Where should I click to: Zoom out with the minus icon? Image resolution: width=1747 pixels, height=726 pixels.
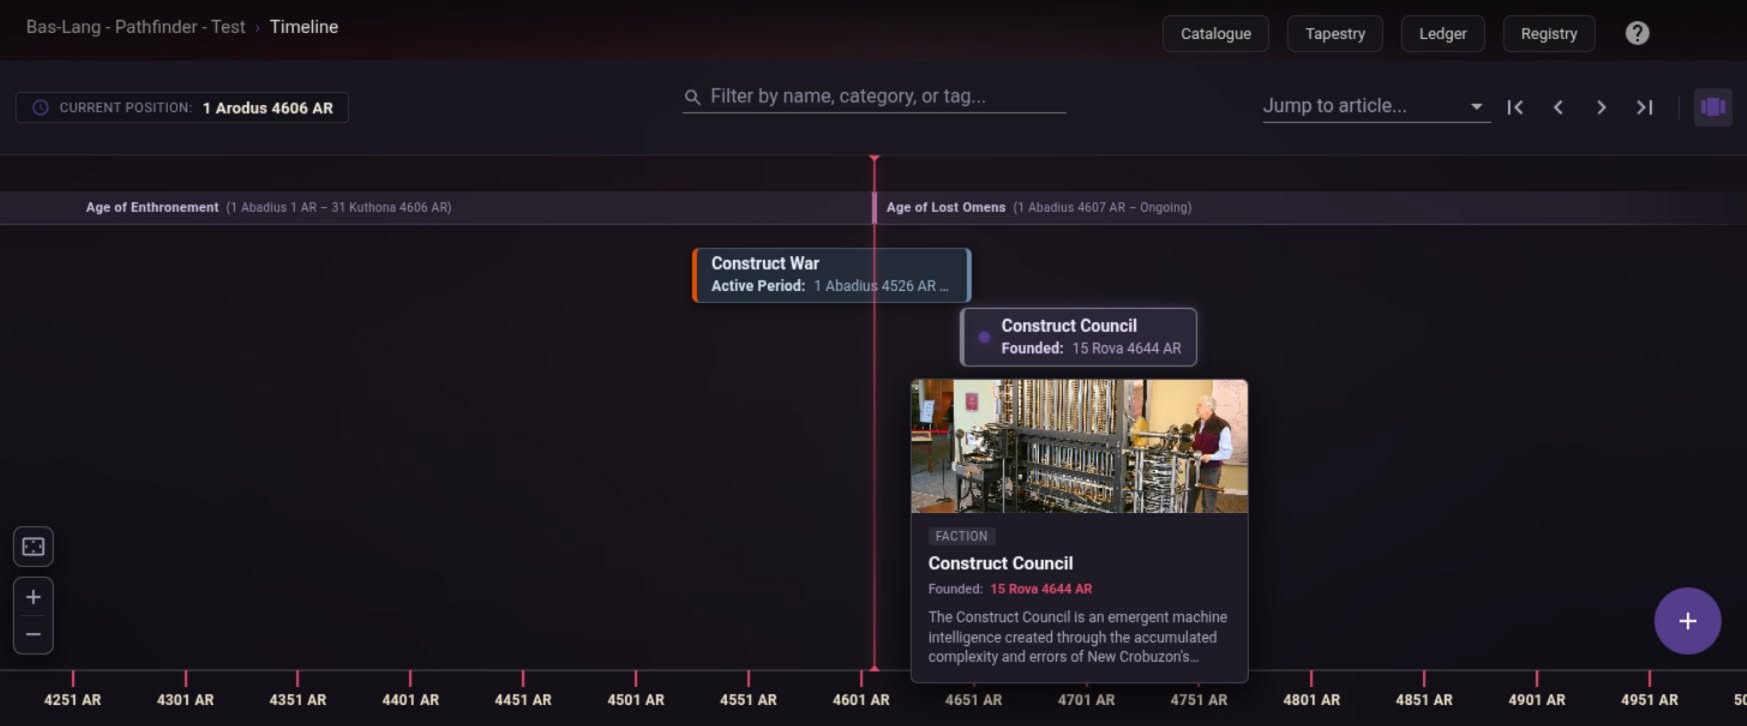[33, 634]
